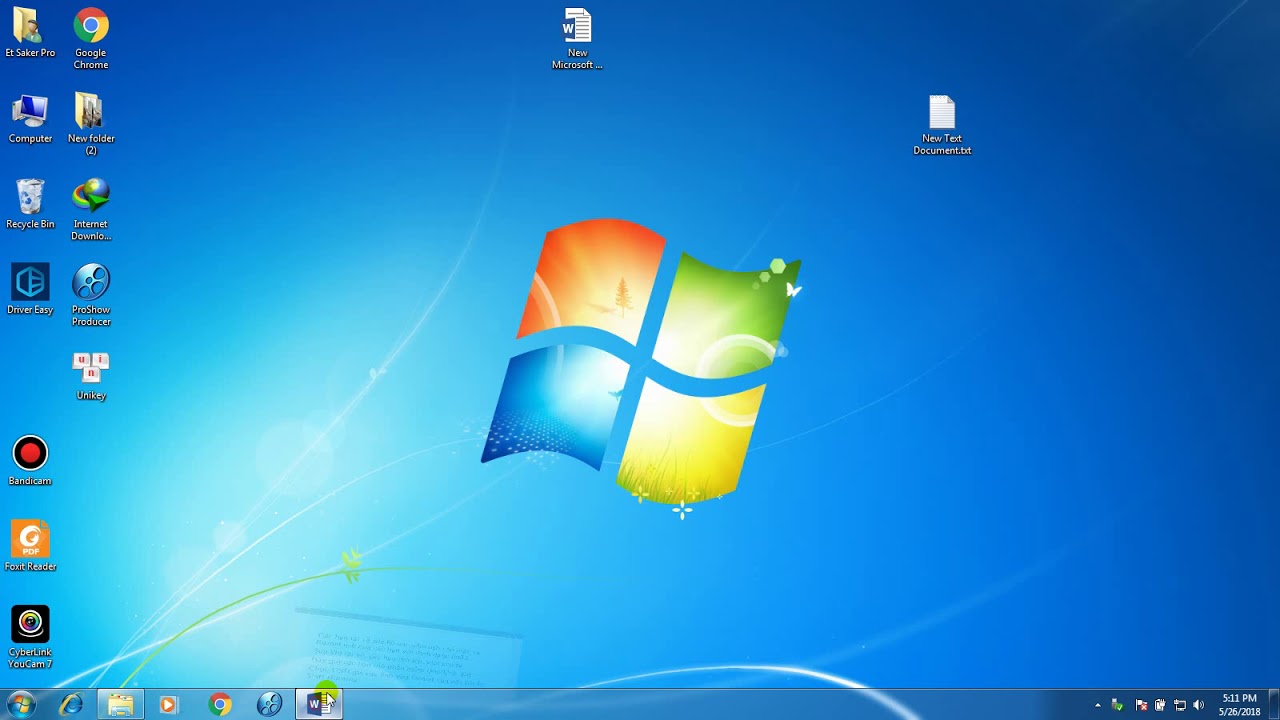The height and width of the screenshot is (720, 1280).
Task: Click the power battery tray icon
Action: click(1160, 706)
